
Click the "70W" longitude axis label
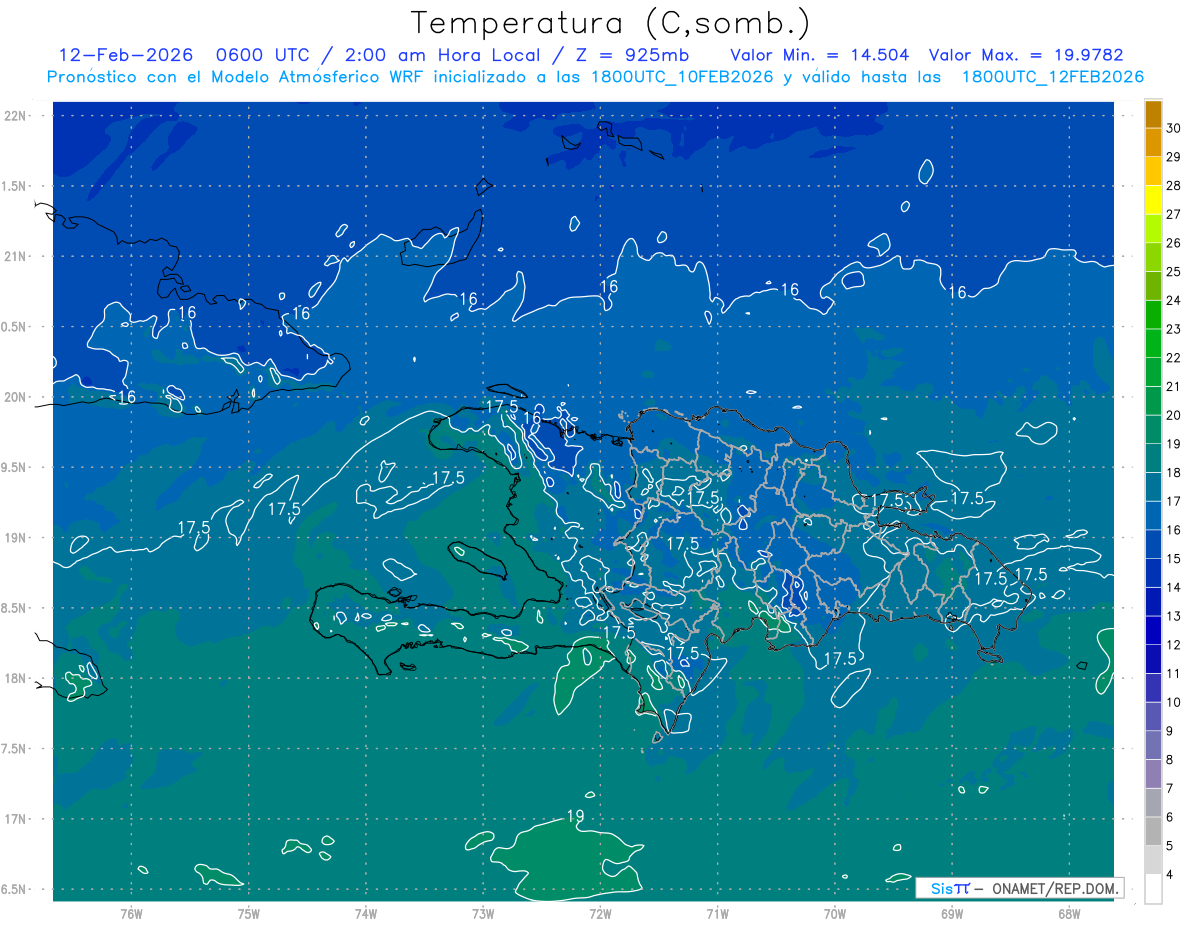[x=835, y=914]
